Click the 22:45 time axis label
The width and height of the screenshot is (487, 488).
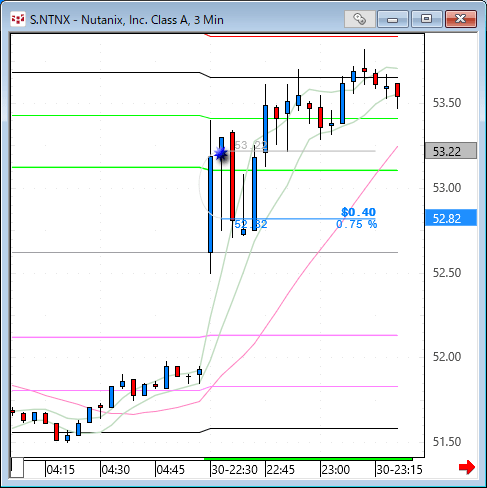tap(281, 470)
